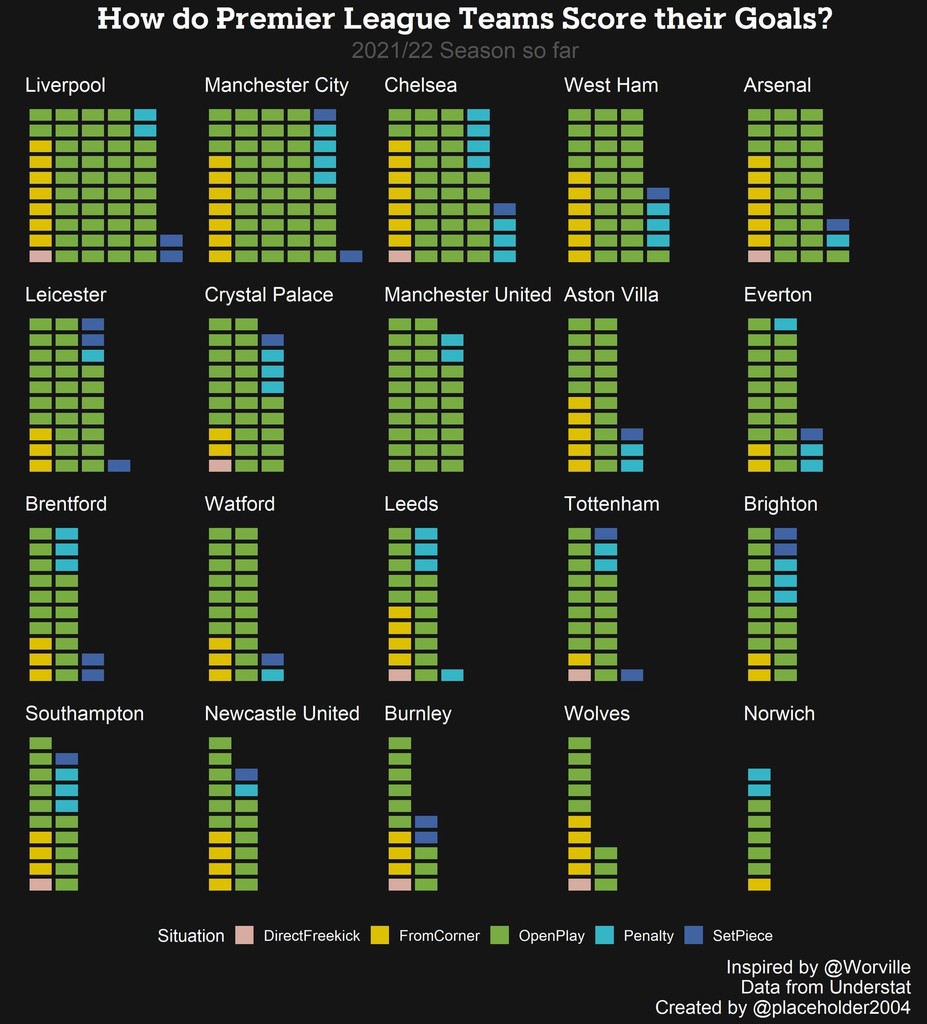Select Watford's single teal penalty square
The image size is (927, 1024).
tap(272, 675)
